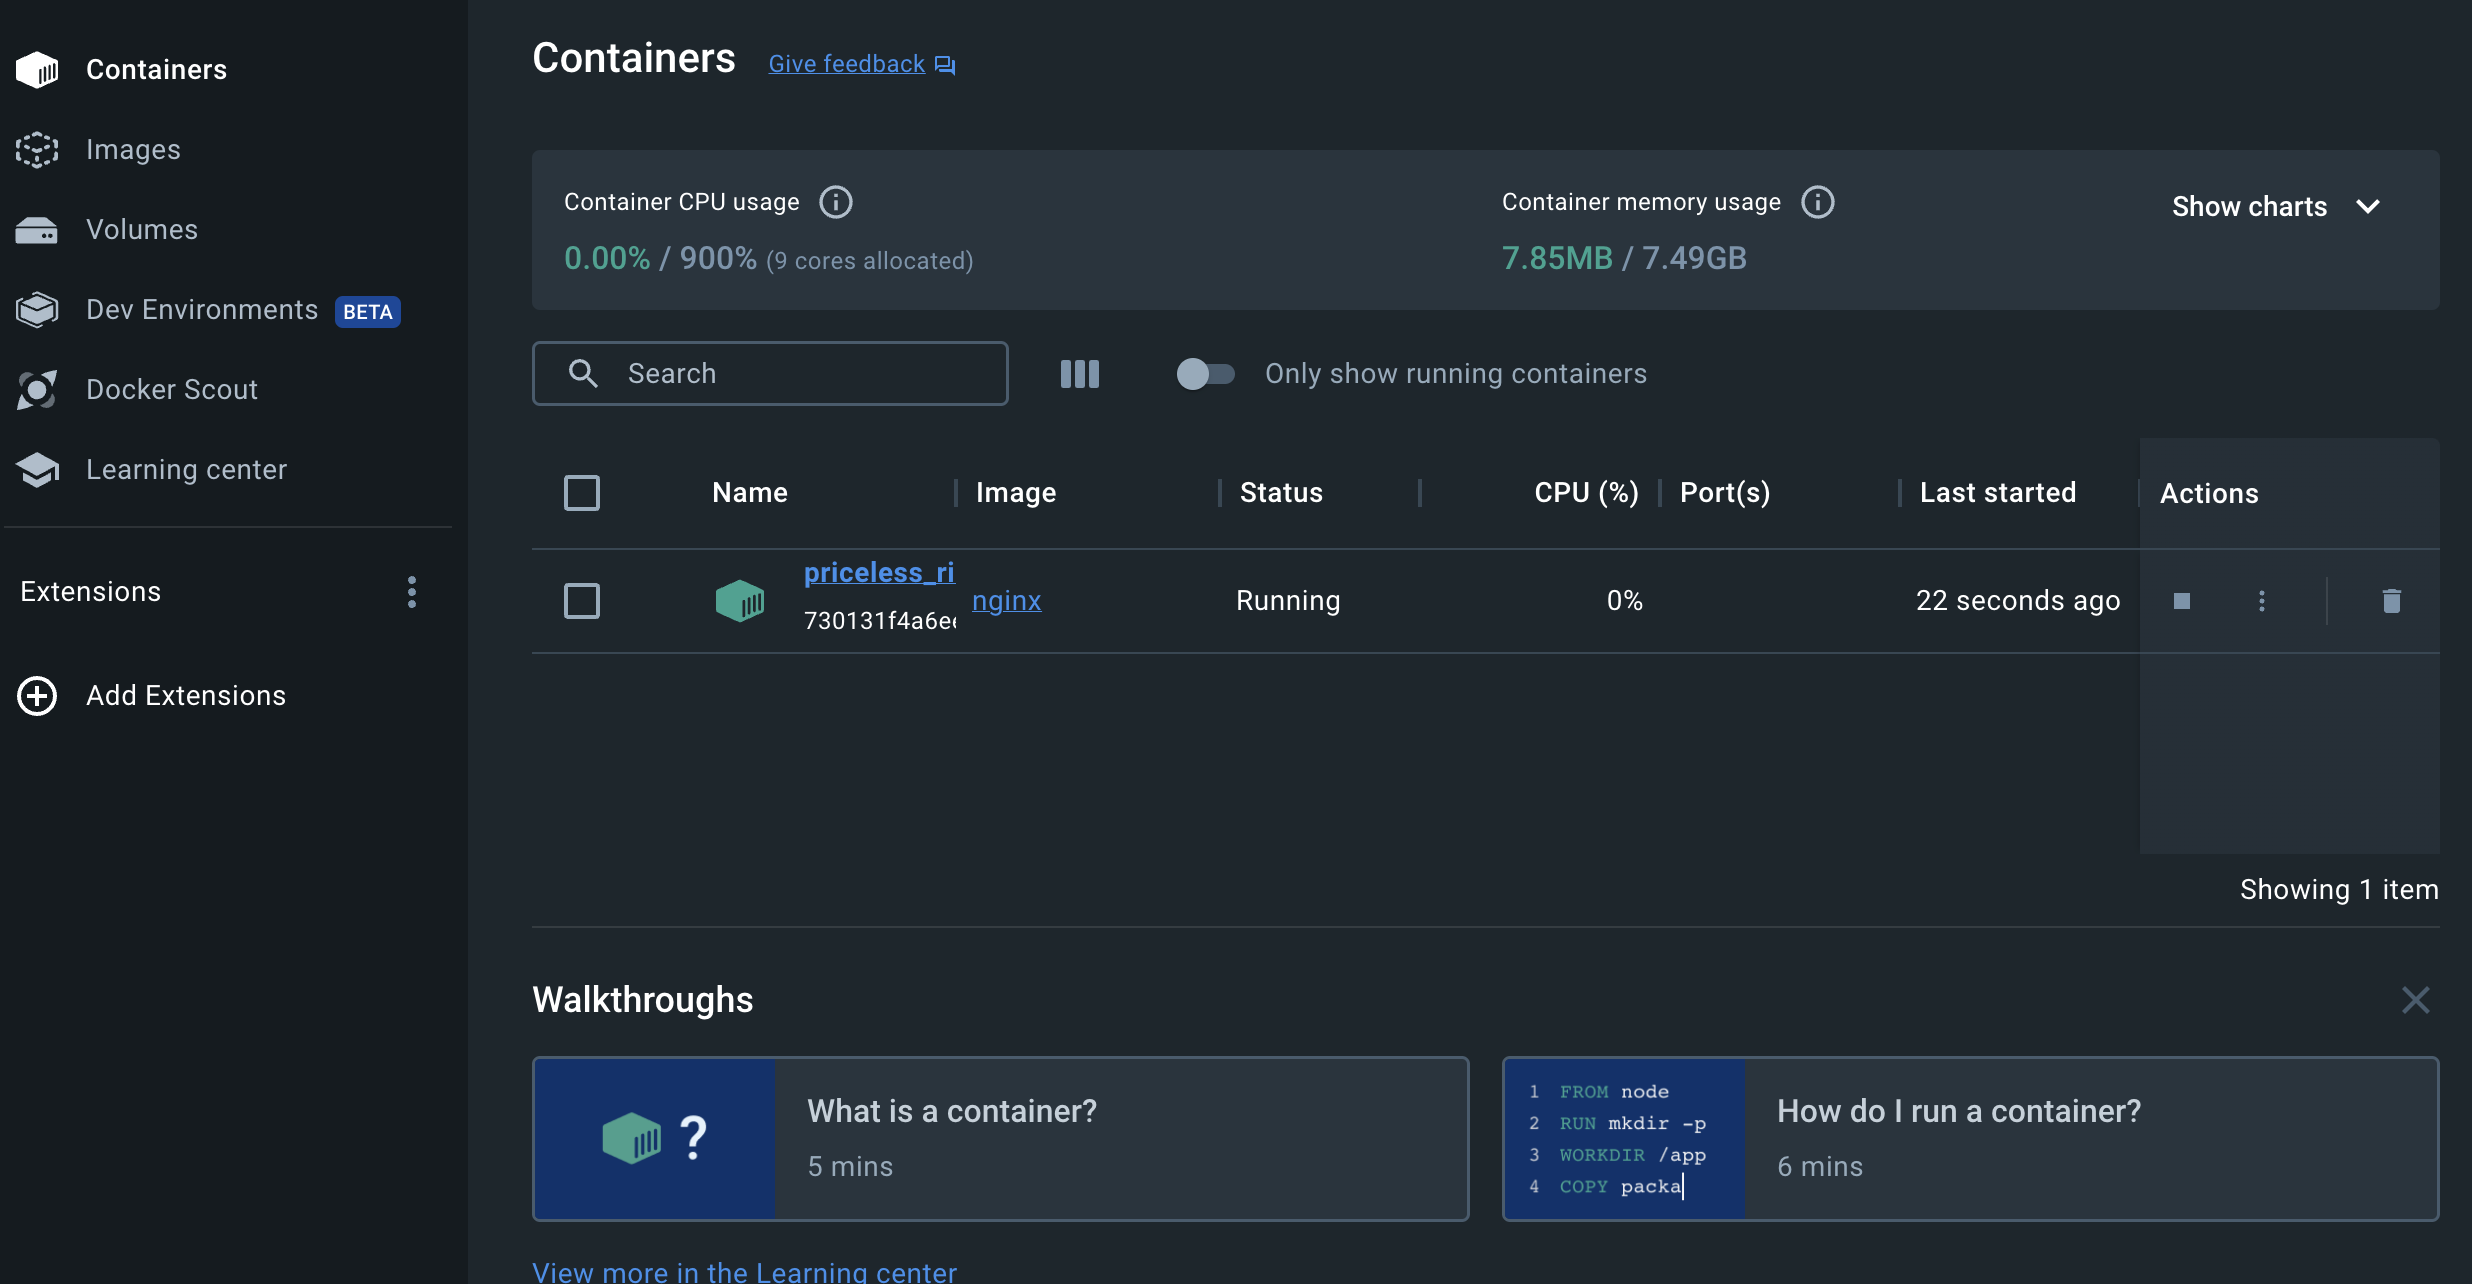Viewport: 2472px width, 1284px height.
Task: Show CPU usage info tooltip icon
Action: (836, 202)
